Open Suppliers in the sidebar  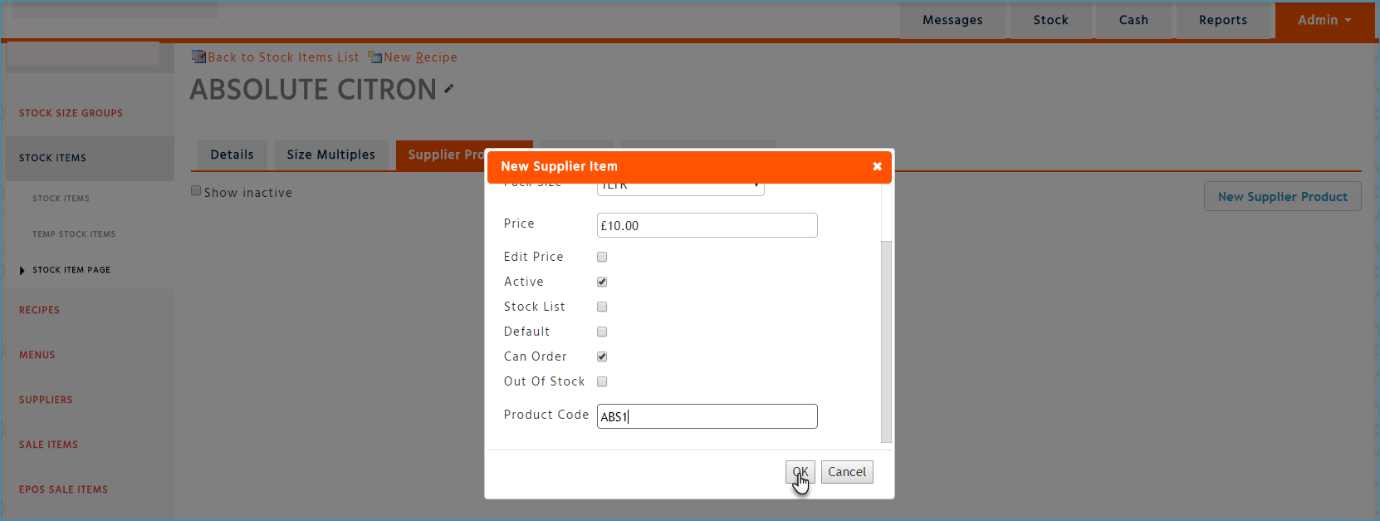pos(46,400)
